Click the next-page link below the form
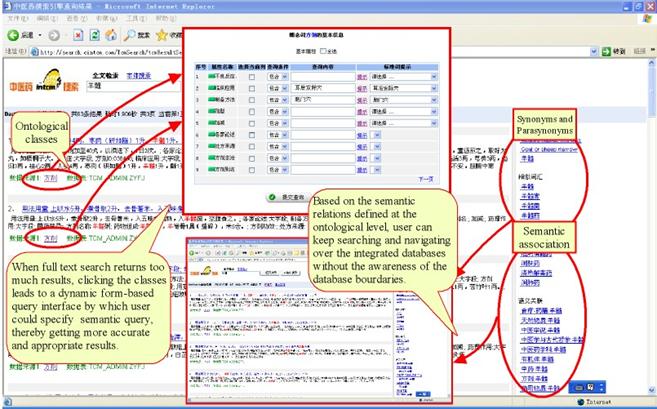The image size is (657, 409). point(425,178)
